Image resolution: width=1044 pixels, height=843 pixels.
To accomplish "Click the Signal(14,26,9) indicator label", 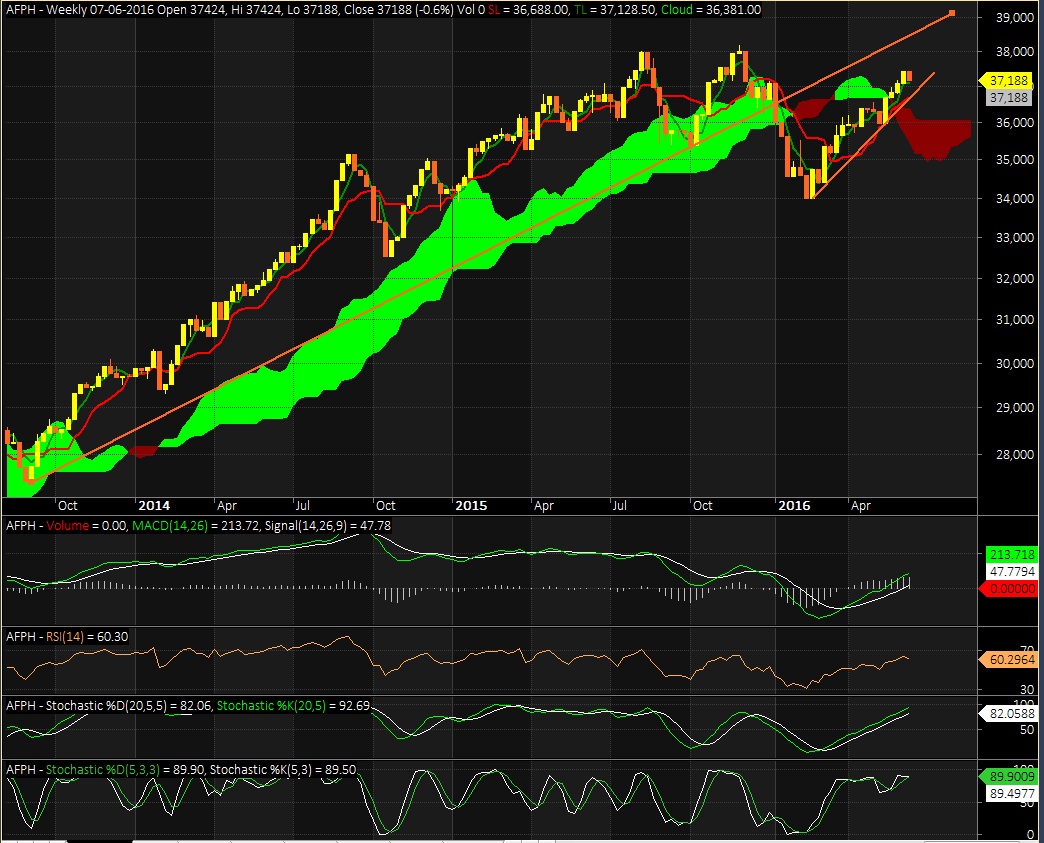I will click(306, 526).
